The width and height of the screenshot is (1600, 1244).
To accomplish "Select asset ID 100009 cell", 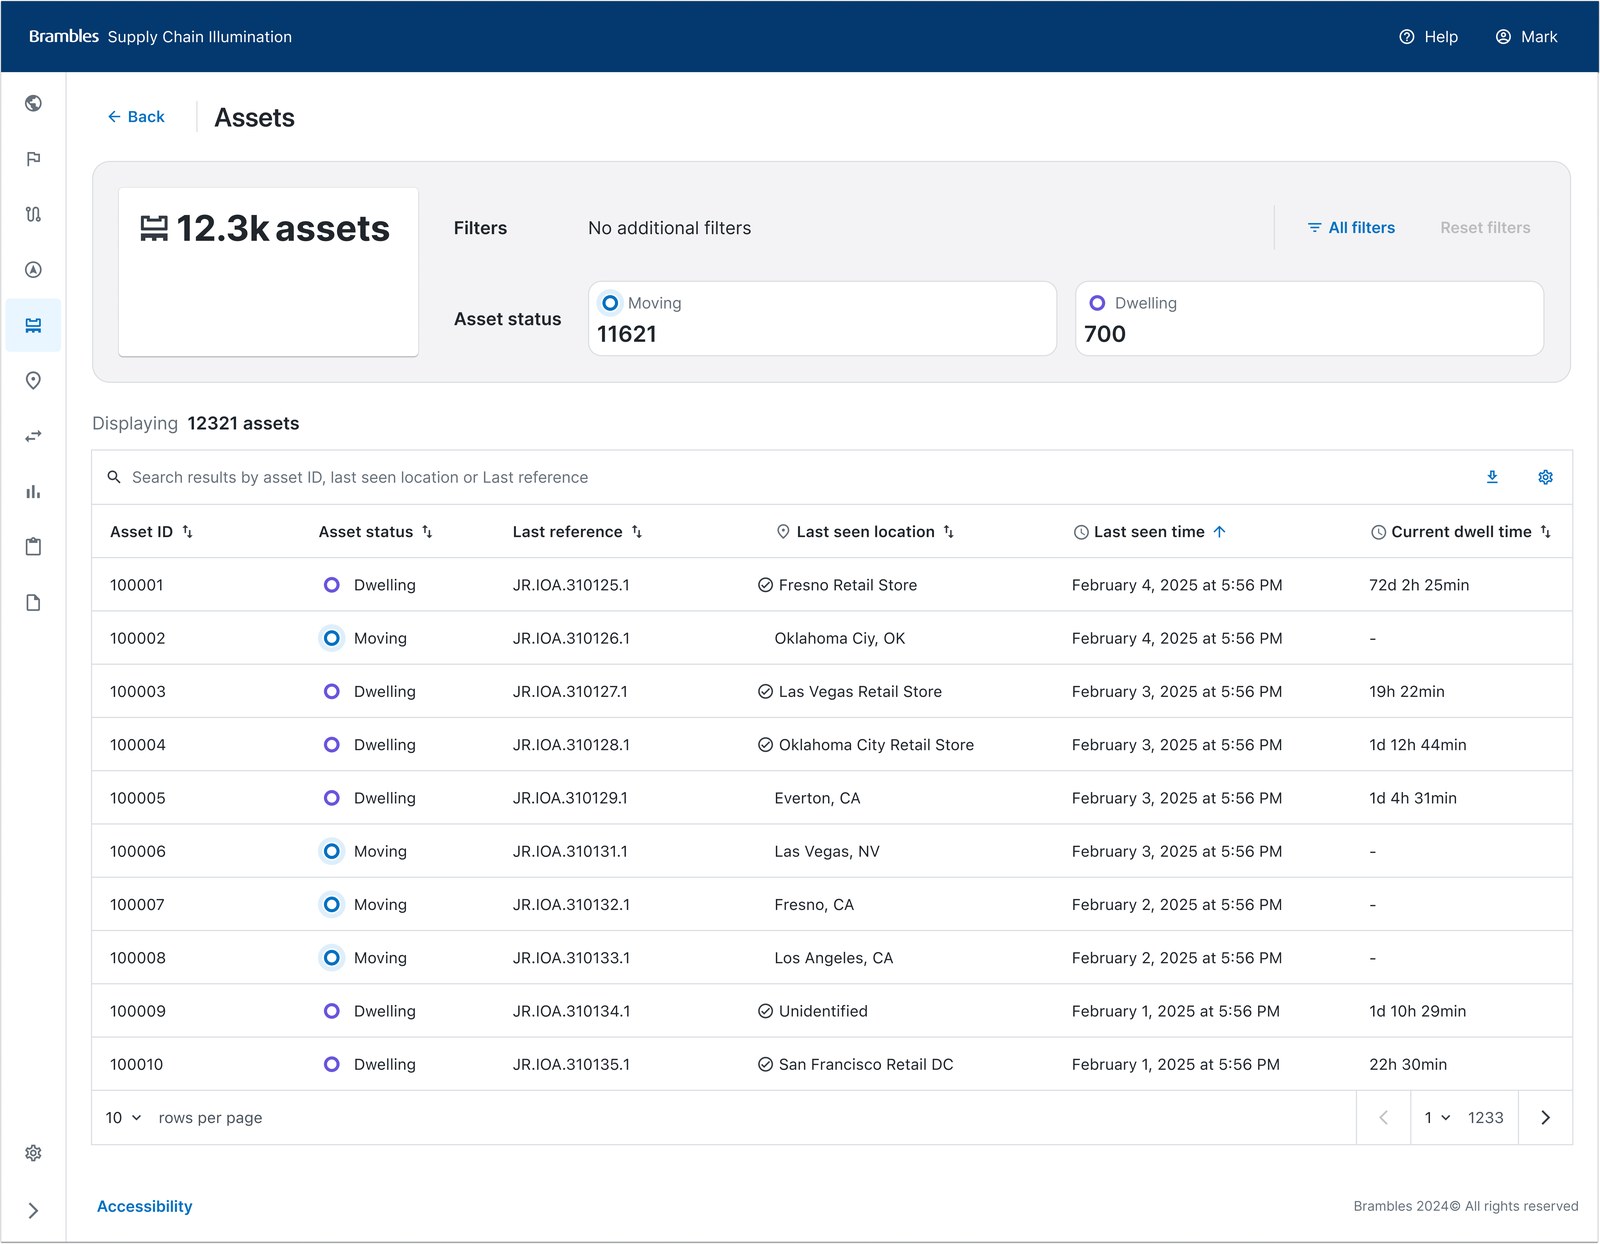I will pos(138,1012).
